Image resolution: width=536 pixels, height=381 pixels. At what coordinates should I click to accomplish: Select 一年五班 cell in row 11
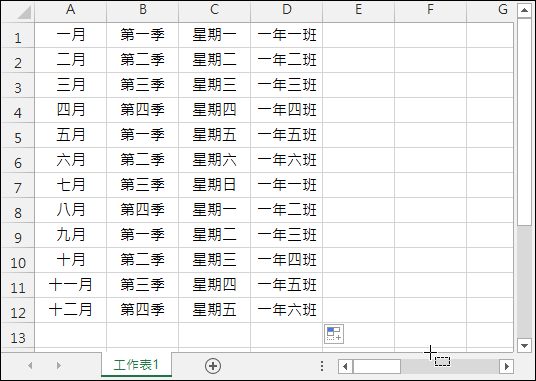[286, 285]
